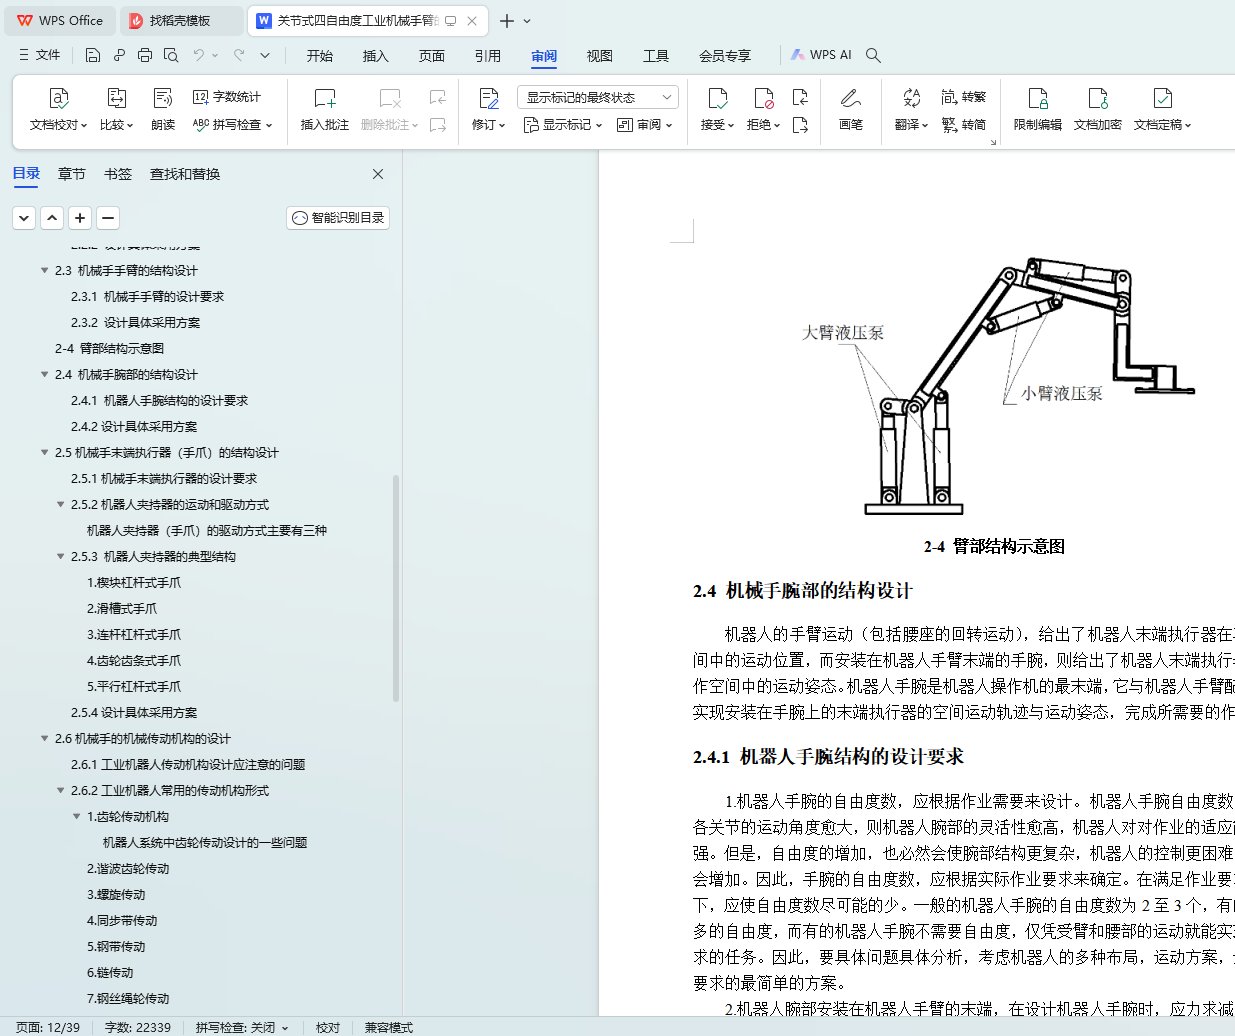Click the 文档定稿 finalize document icon
This screenshot has height=1036, width=1235.
(1162, 98)
